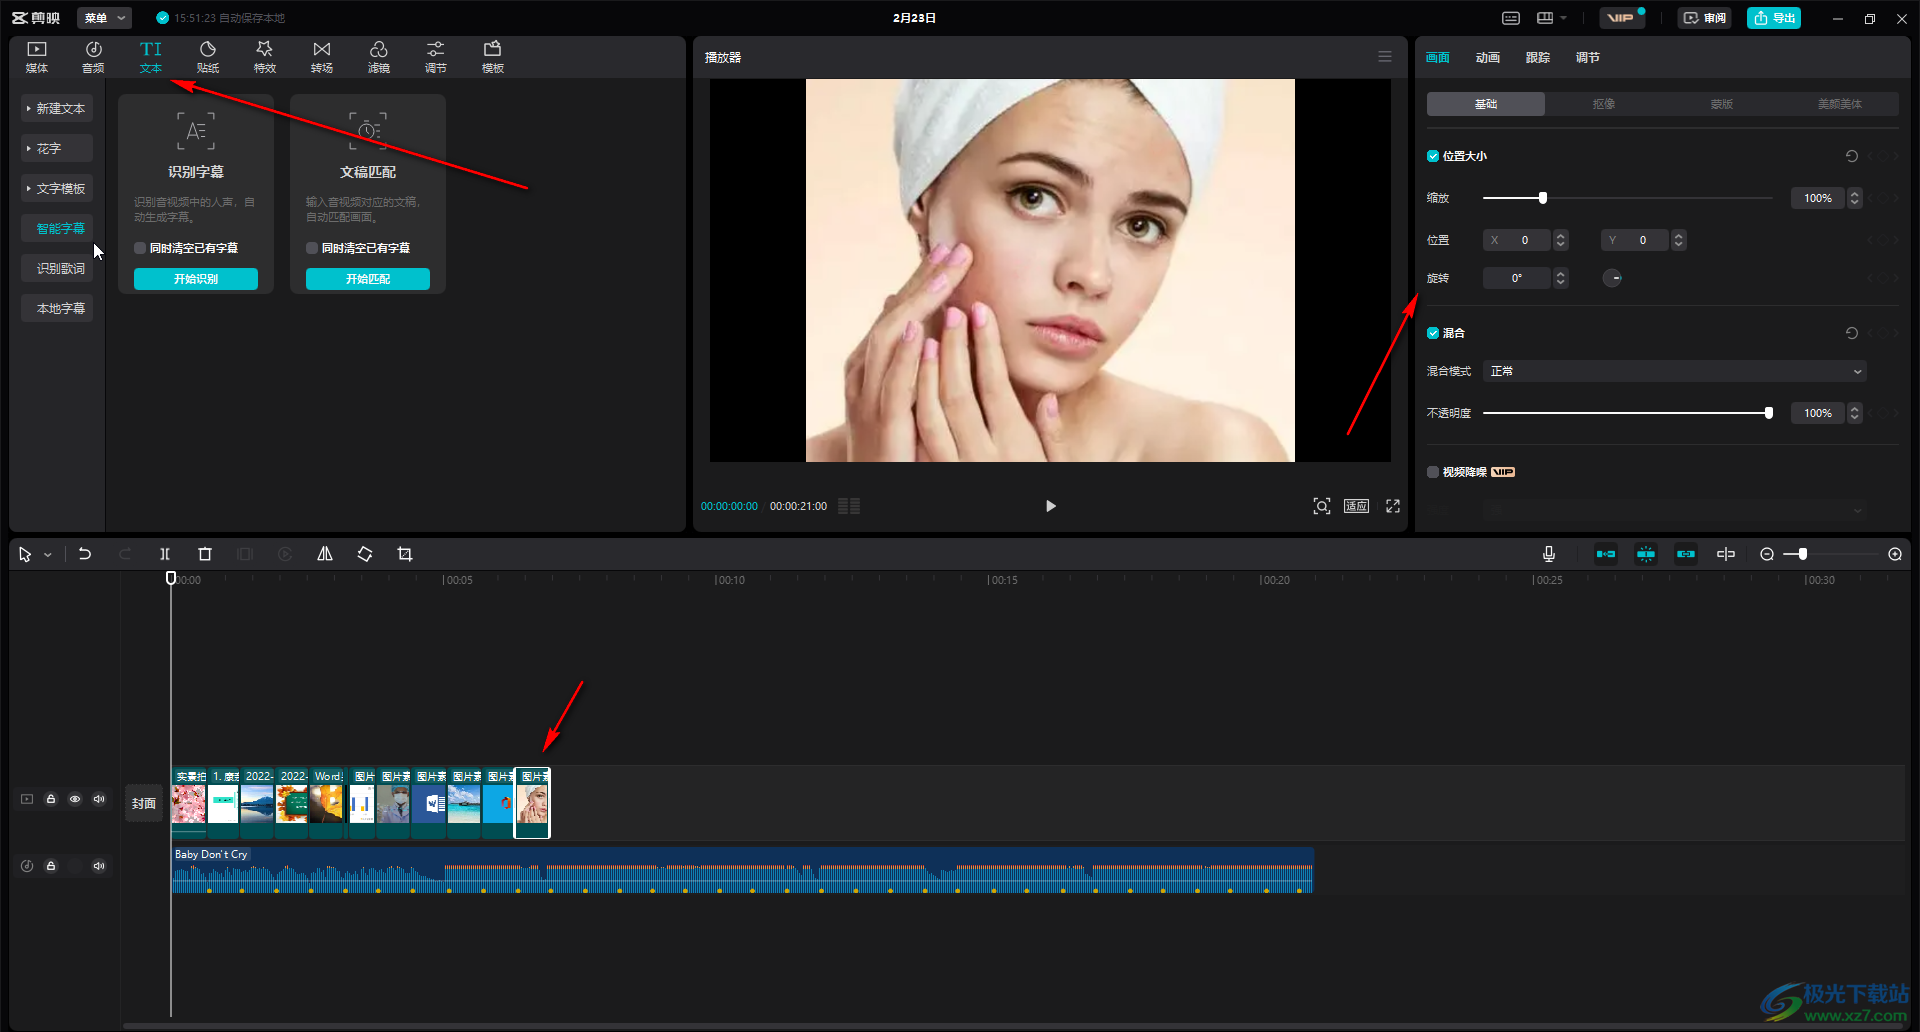1920x1032 pixels.
Task: Switch to the 动画 tab
Action: 1488,58
